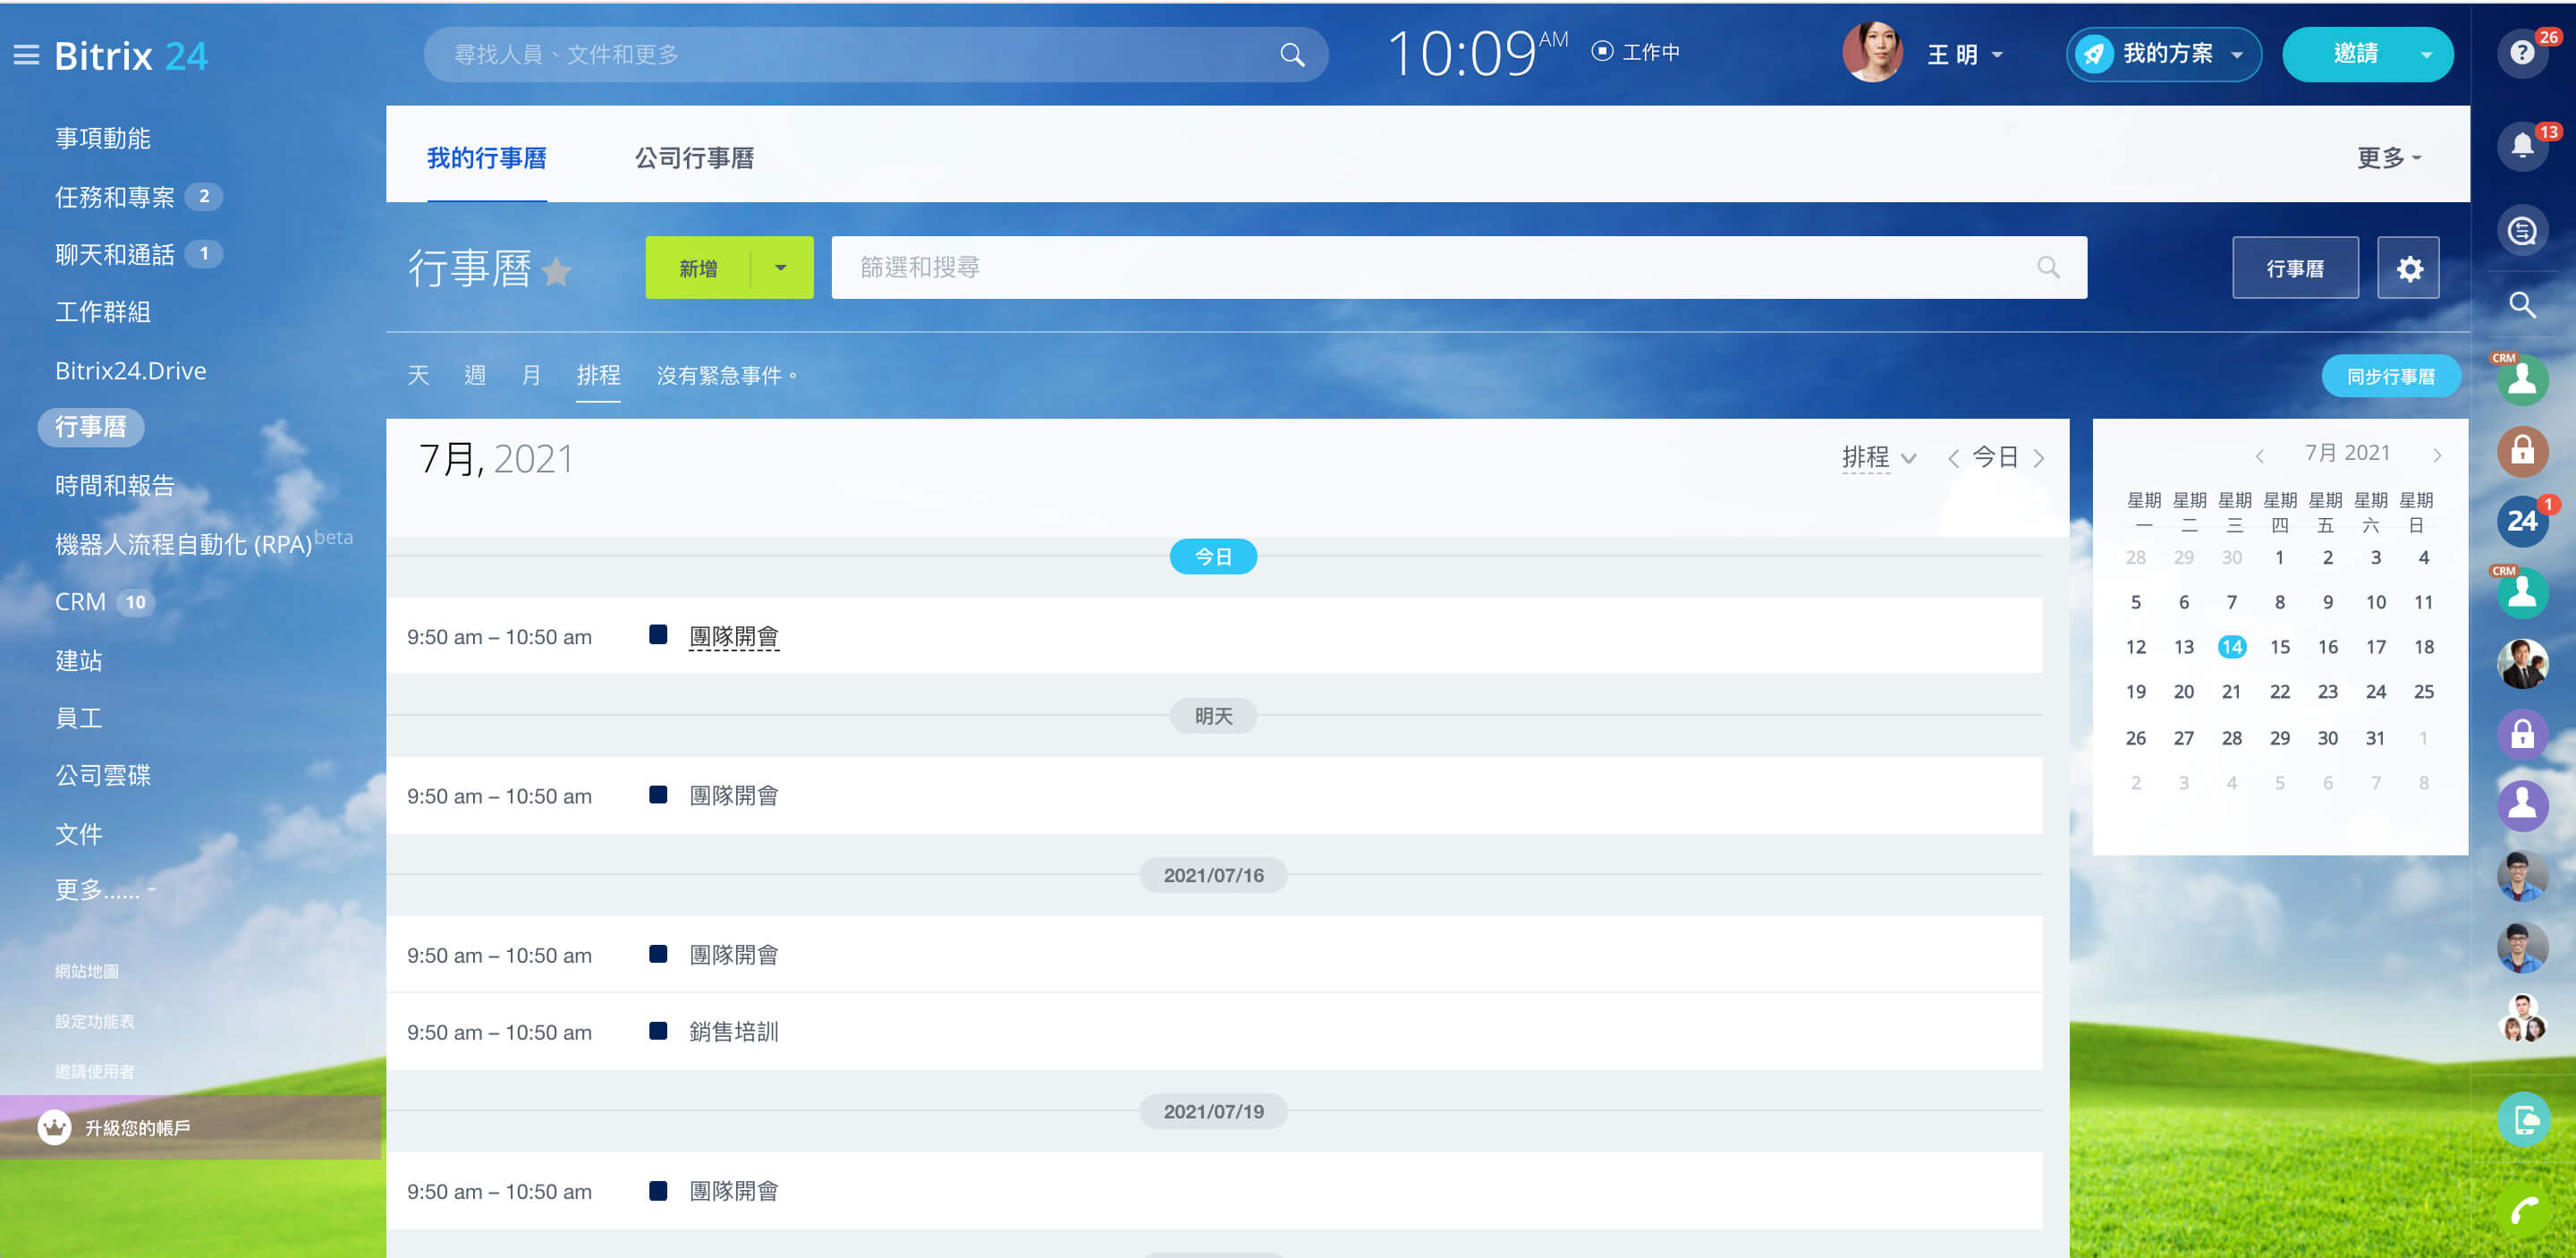
Task: Open the chat messages icon in right sidebar
Action: [x=2521, y=231]
